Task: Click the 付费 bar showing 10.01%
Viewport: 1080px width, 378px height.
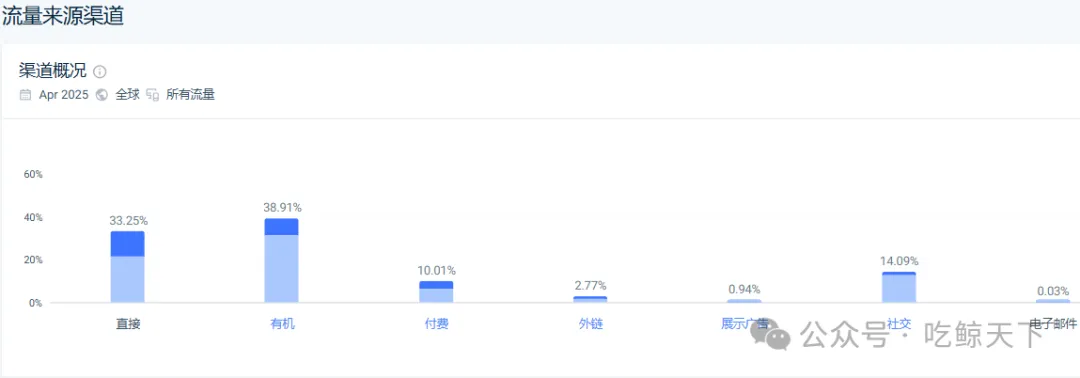Action: click(x=436, y=292)
